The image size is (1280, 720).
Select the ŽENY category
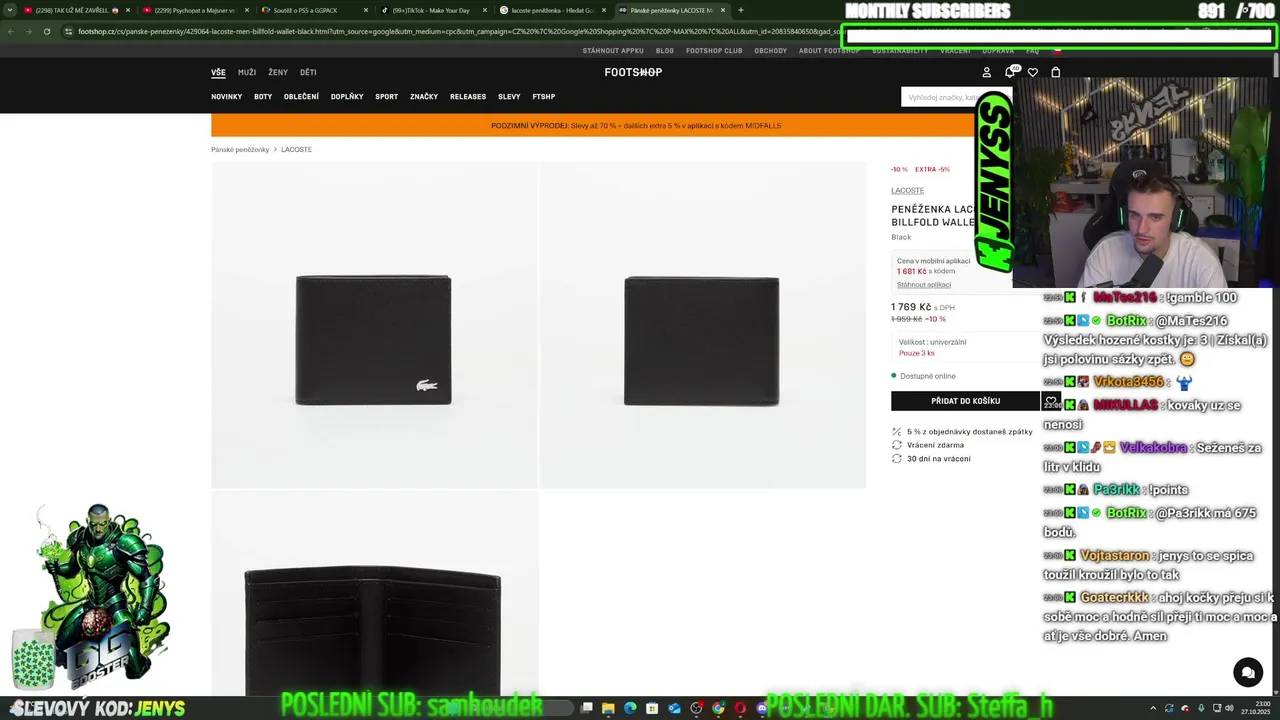[278, 72]
